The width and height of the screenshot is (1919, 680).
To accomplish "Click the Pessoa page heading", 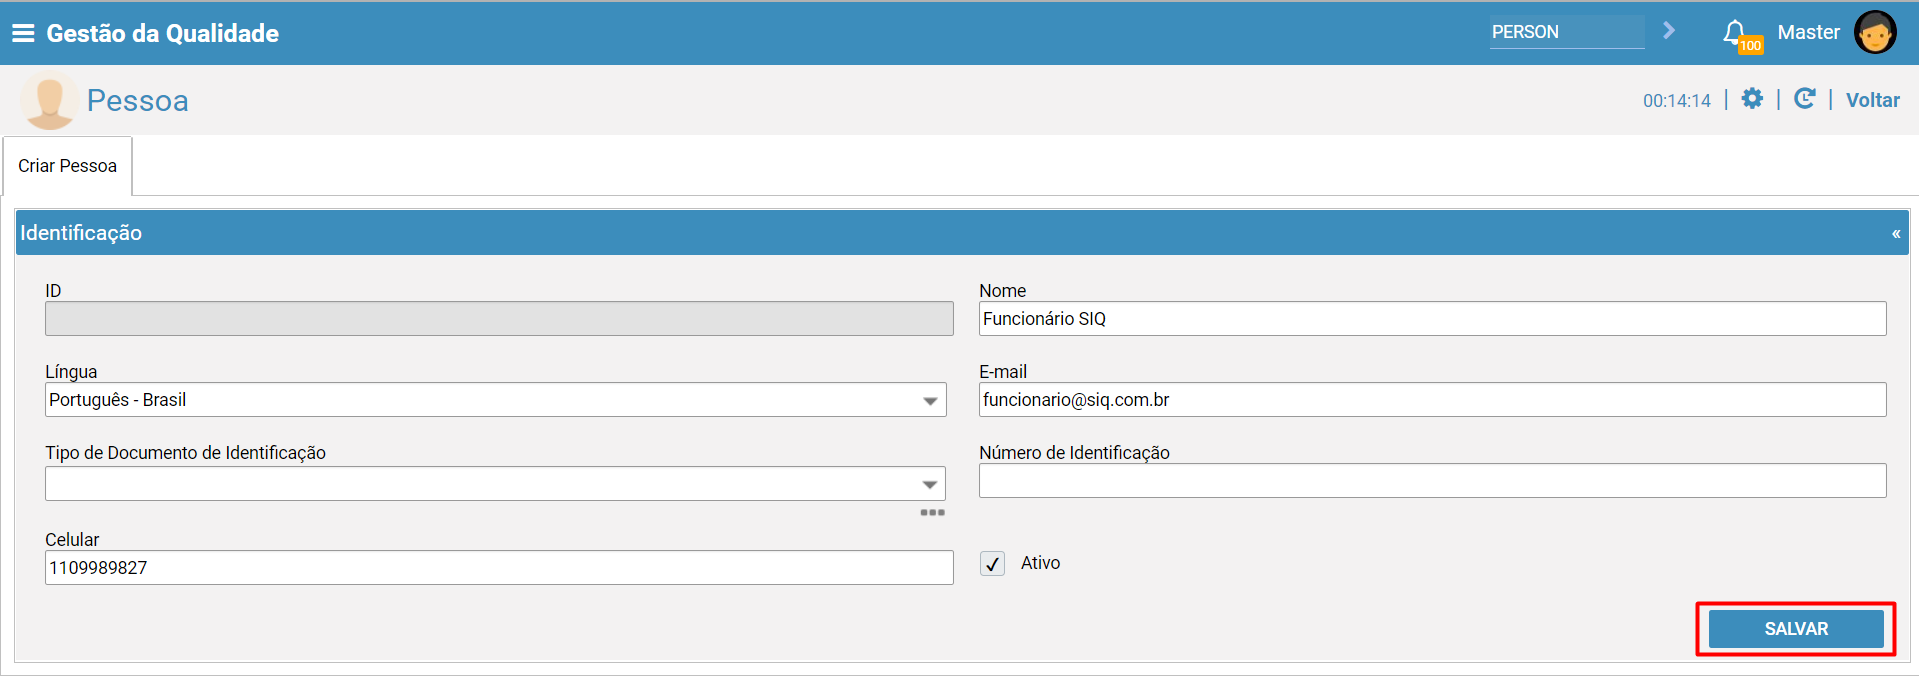I will click(x=138, y=101).
